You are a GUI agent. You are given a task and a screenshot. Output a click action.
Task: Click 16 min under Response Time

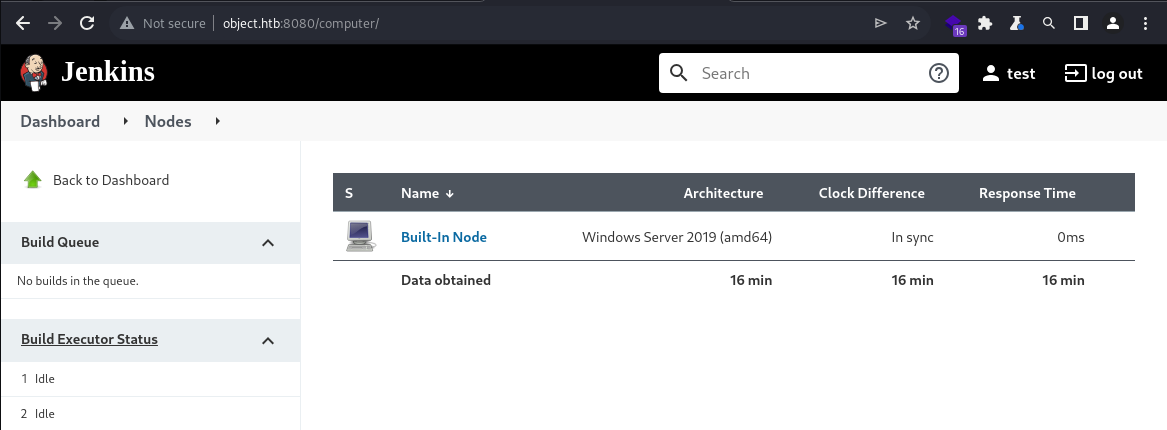pyautogui.click(x=1064, y=280)
